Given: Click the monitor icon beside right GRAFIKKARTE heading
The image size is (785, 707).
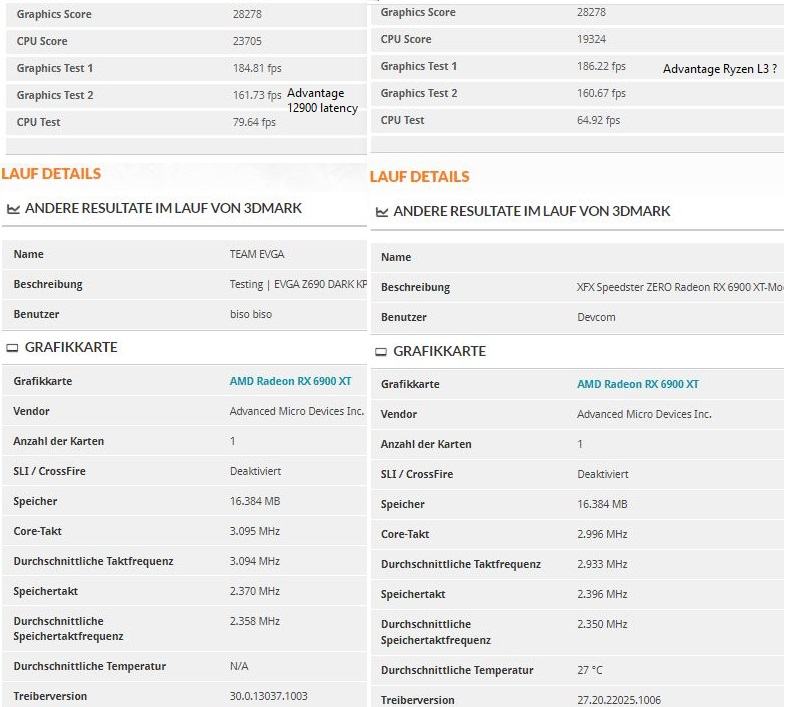Looking at the screenshot, I should click(381, 351).
